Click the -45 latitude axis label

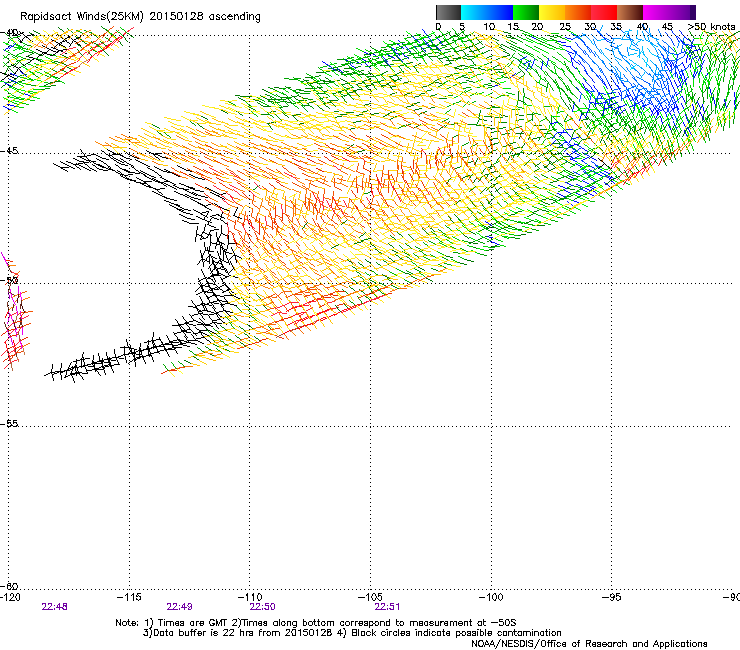coord(9,151)
